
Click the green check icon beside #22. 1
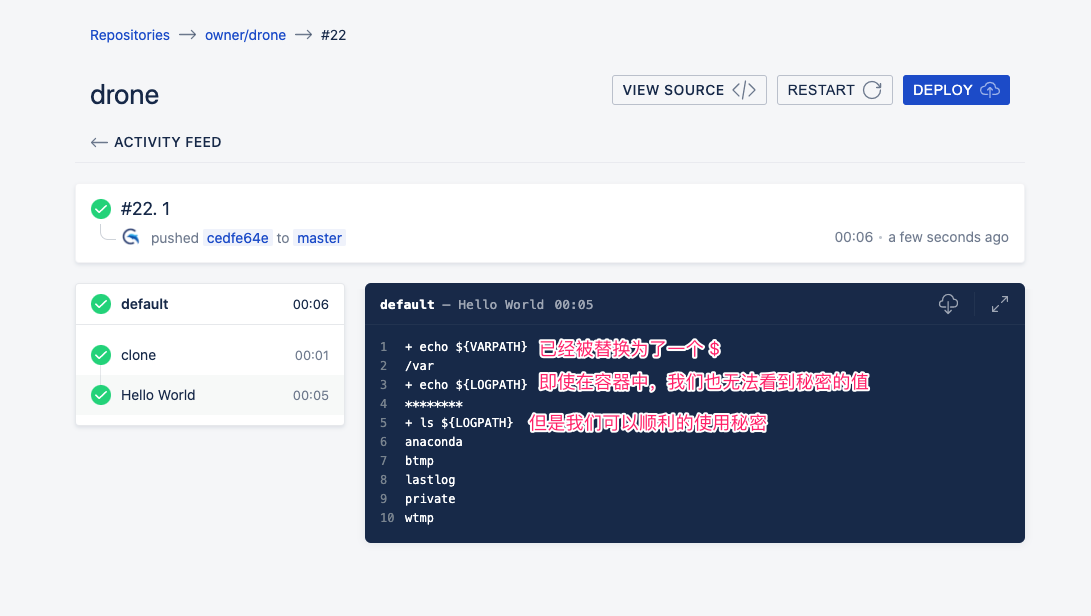point(101,209)
